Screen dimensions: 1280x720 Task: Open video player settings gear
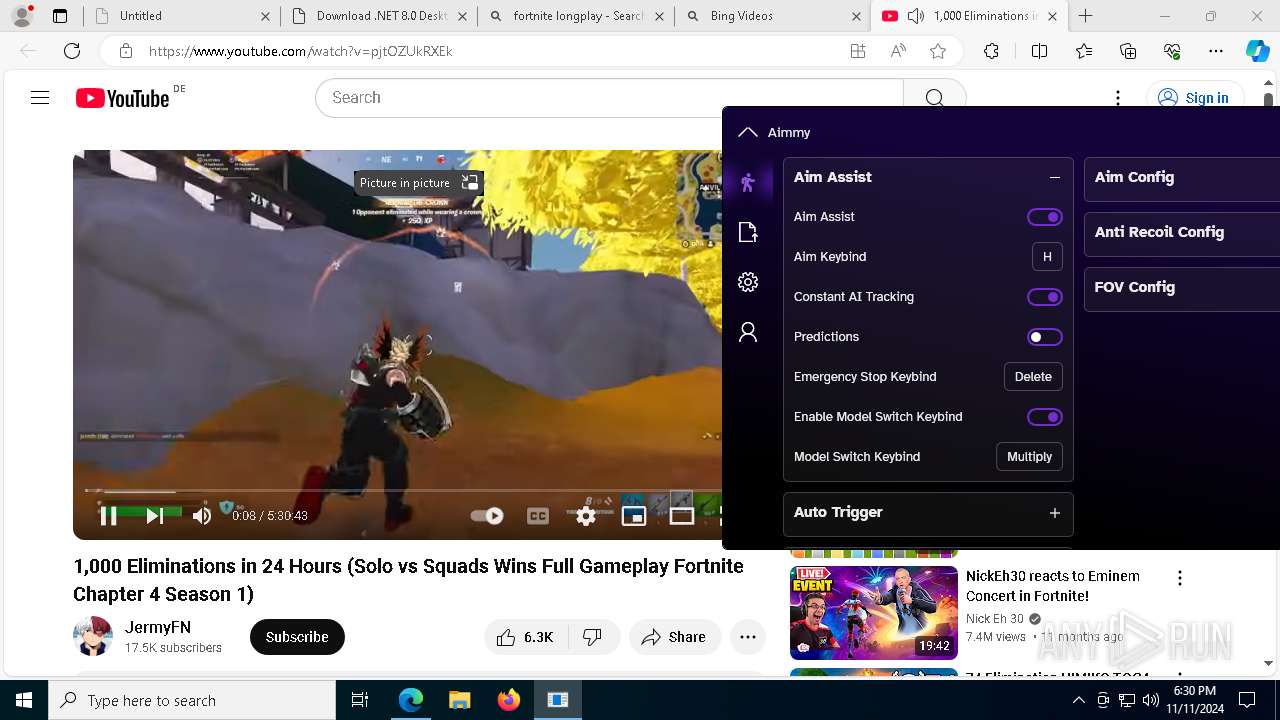point(586,516)
